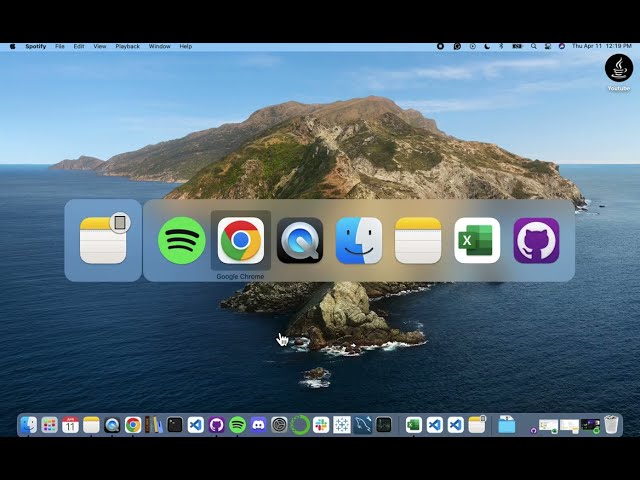
Task: Open Control Center in menu bar
Action: pyautogui.click(x=548, y=47)
